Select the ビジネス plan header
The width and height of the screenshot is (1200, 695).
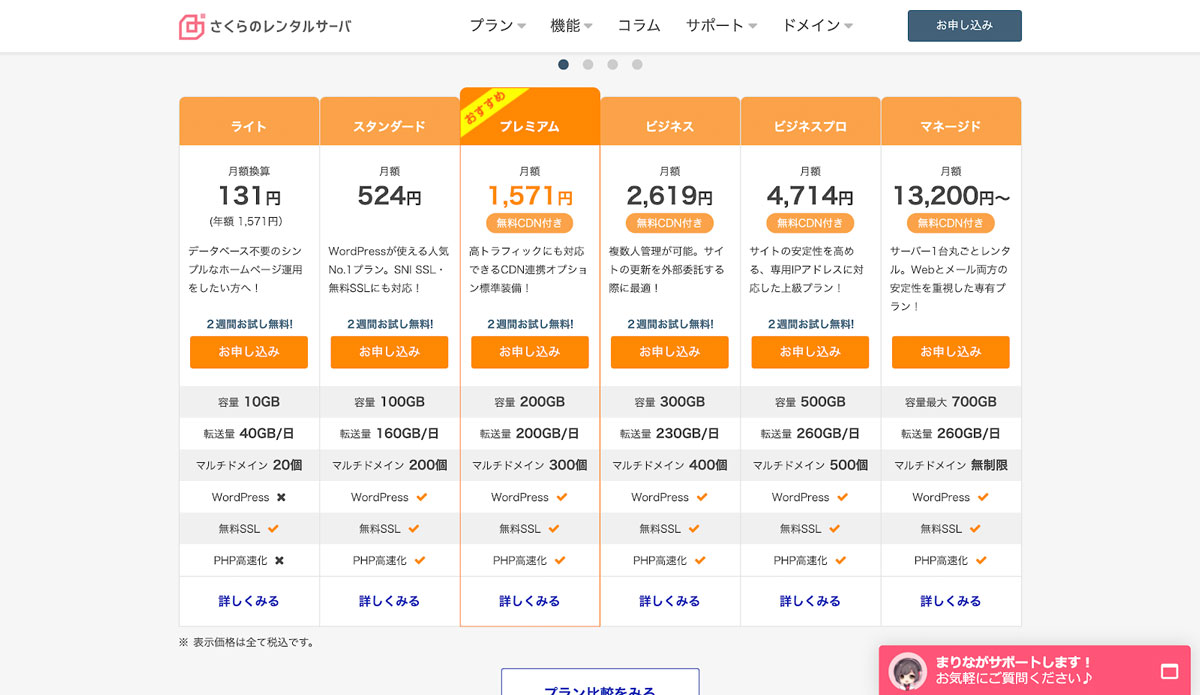point(670,121)
